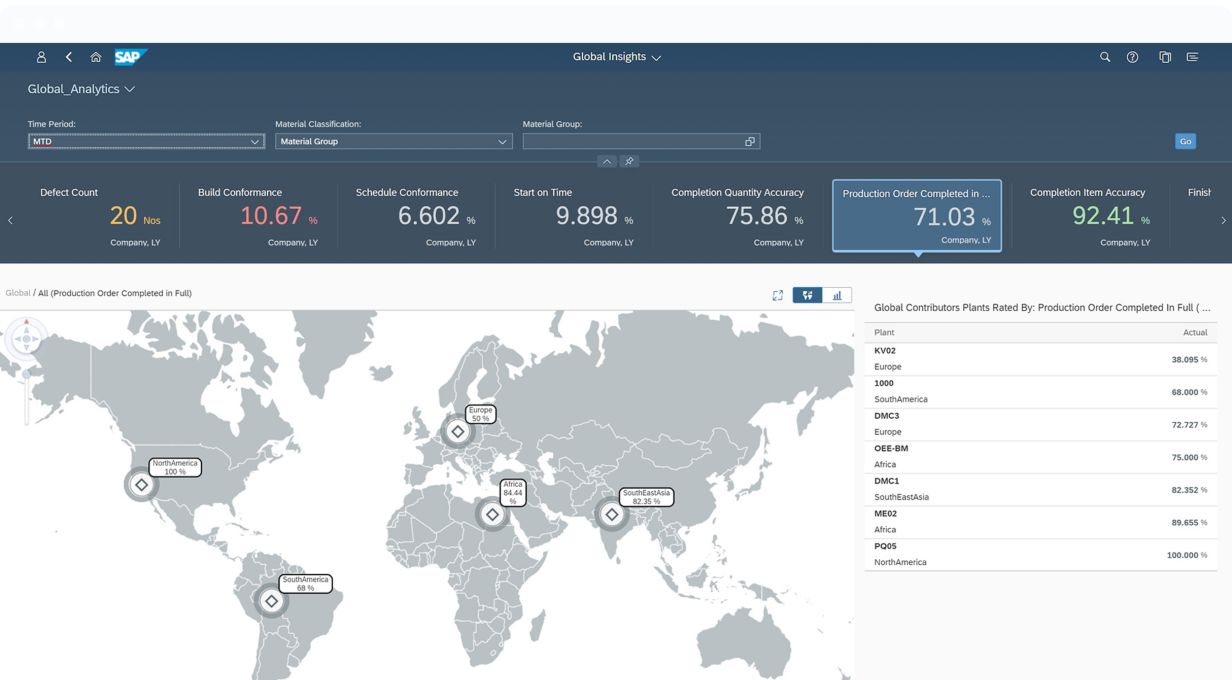Pin the filter header bar
This screenshot has height=680, width=1232.
point(629,161)
